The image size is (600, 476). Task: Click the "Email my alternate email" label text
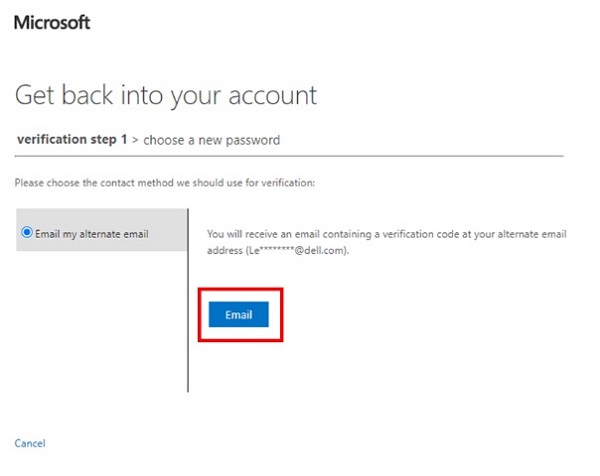click(92, 234)
